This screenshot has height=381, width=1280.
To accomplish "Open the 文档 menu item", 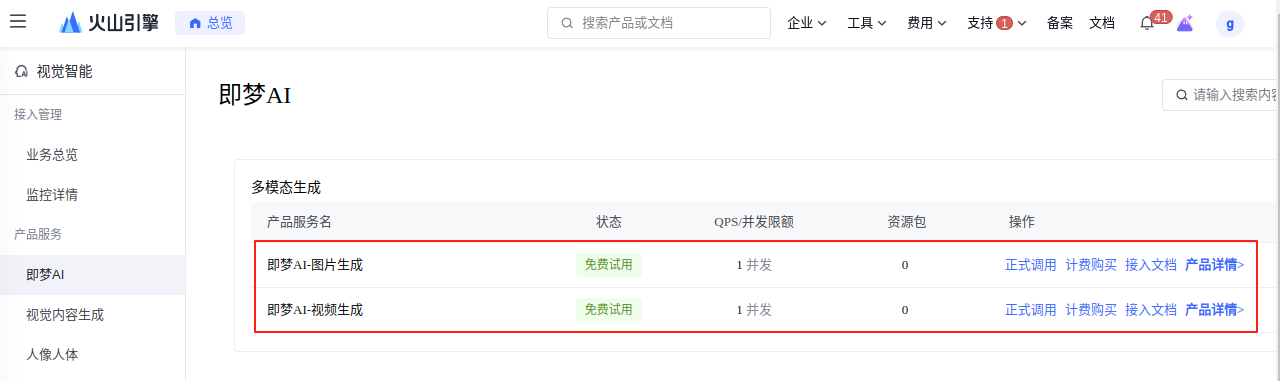I will tap(1102, 23).
